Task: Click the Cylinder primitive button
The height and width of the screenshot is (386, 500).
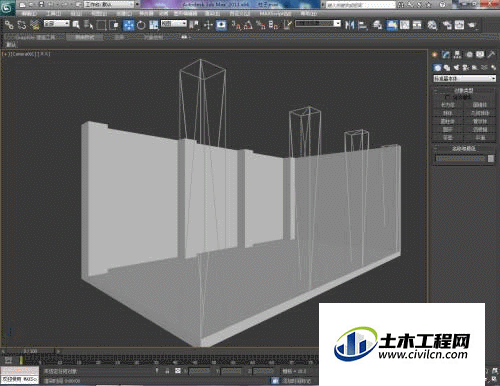Action: (448, 121)
